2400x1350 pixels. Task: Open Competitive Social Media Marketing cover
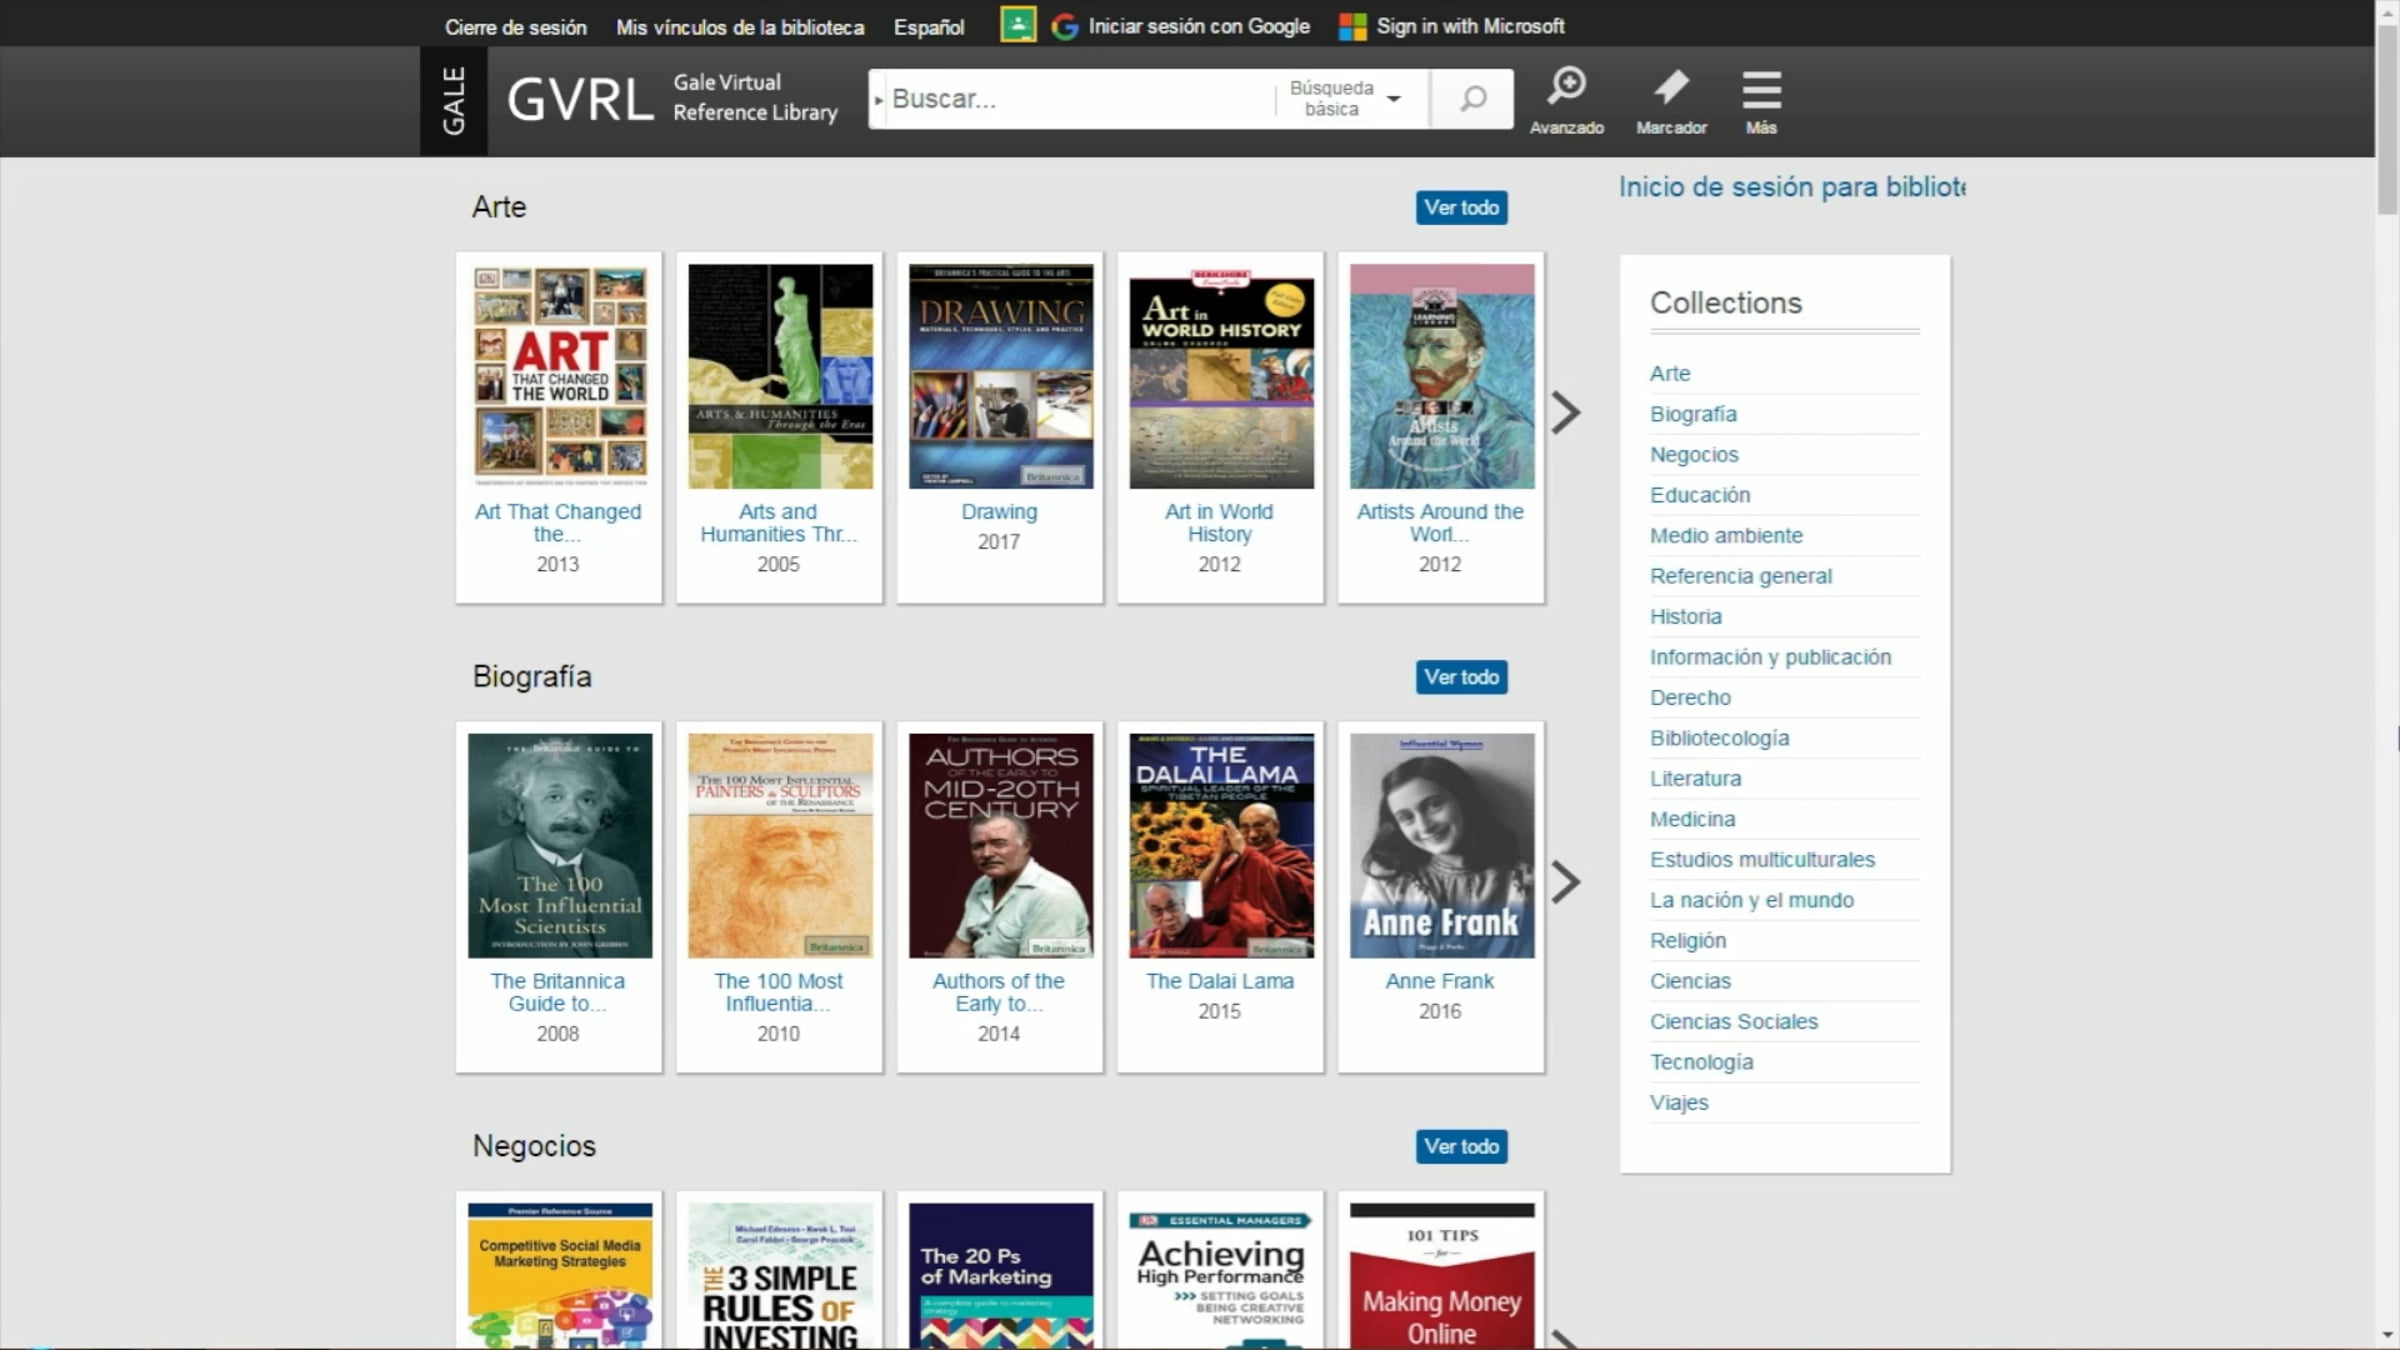tap(560, 1276)
